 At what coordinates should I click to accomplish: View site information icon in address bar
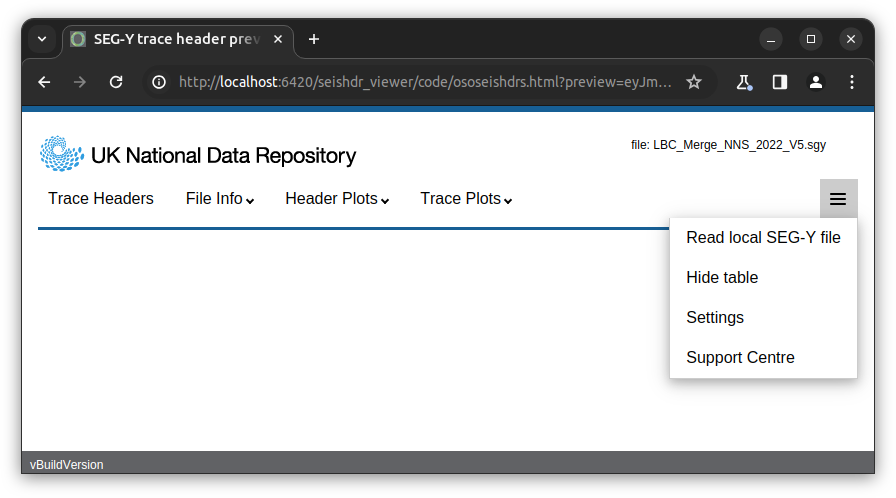click(159, 82)
